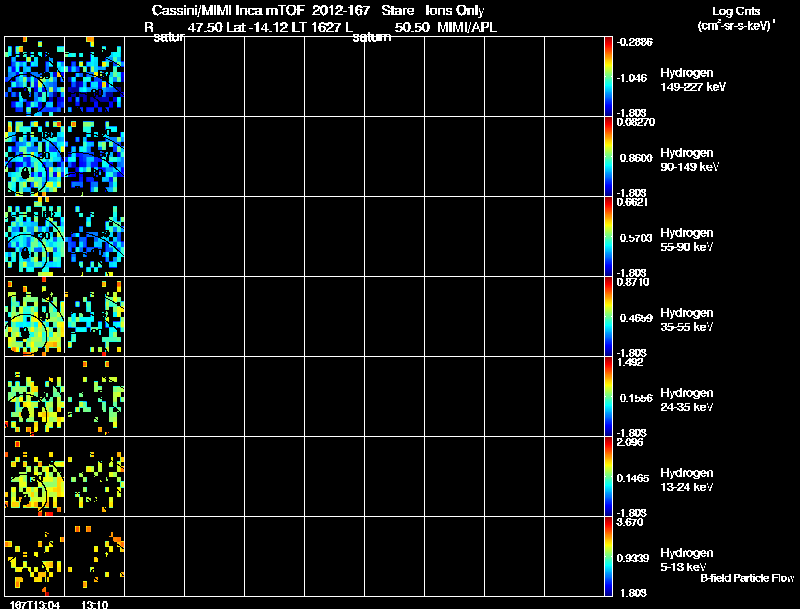
Task: Click the 13:10 image for Hydrogen 5-13 keV
Action: (x=95, y=557)
